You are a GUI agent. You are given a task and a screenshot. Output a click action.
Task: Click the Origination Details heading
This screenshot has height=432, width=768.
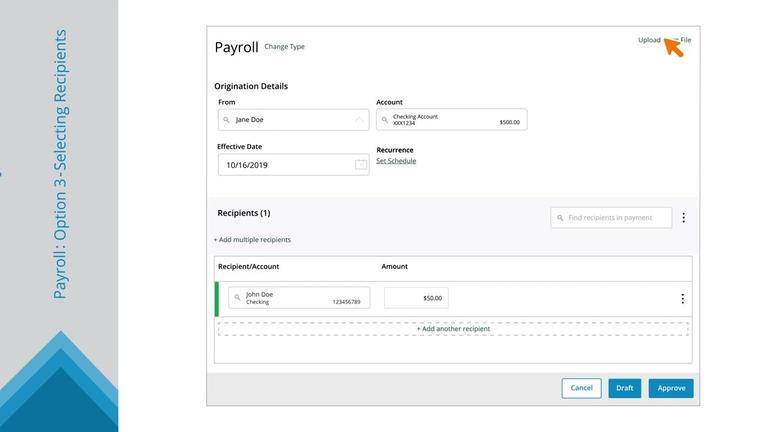pyautogui.click(x=251, y=86)
